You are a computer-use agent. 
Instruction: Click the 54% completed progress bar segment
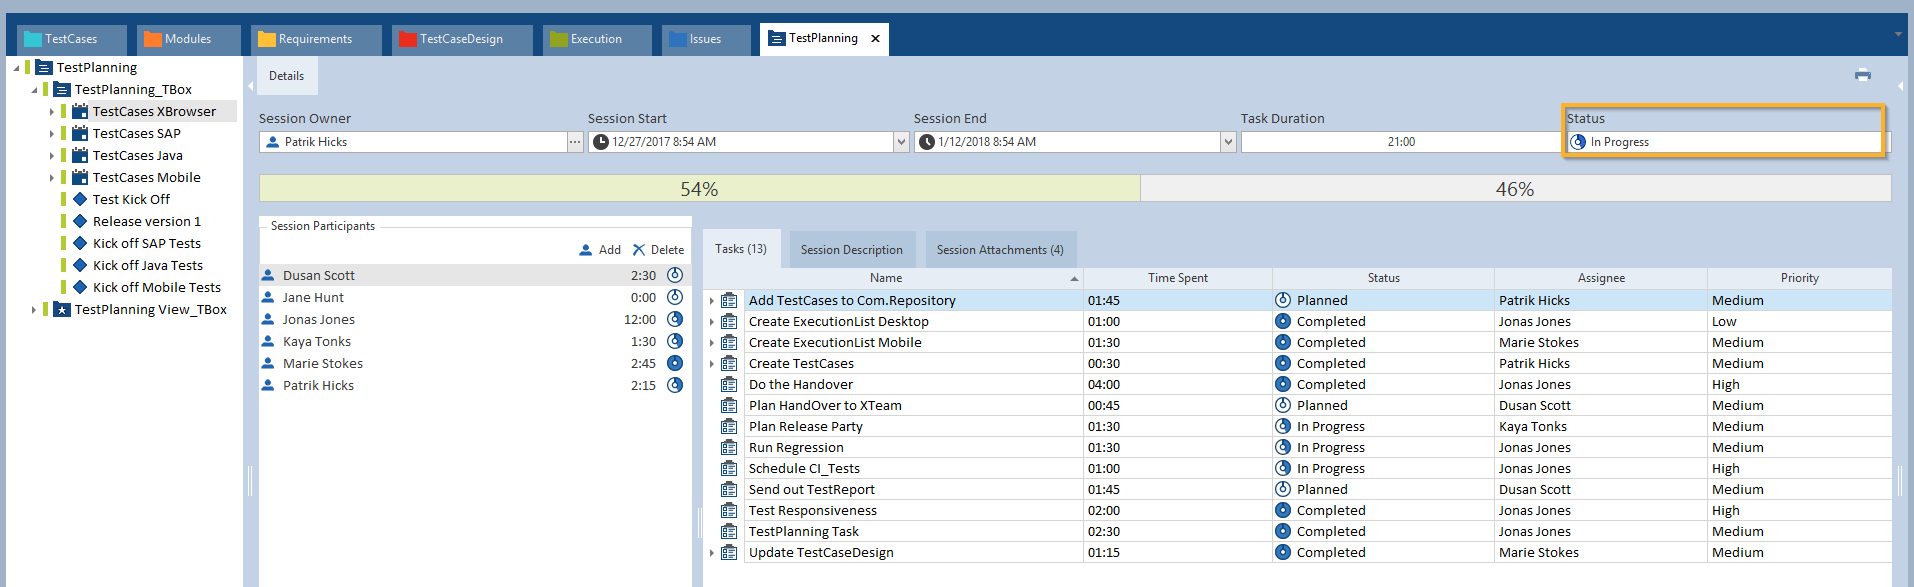(699, 189)
